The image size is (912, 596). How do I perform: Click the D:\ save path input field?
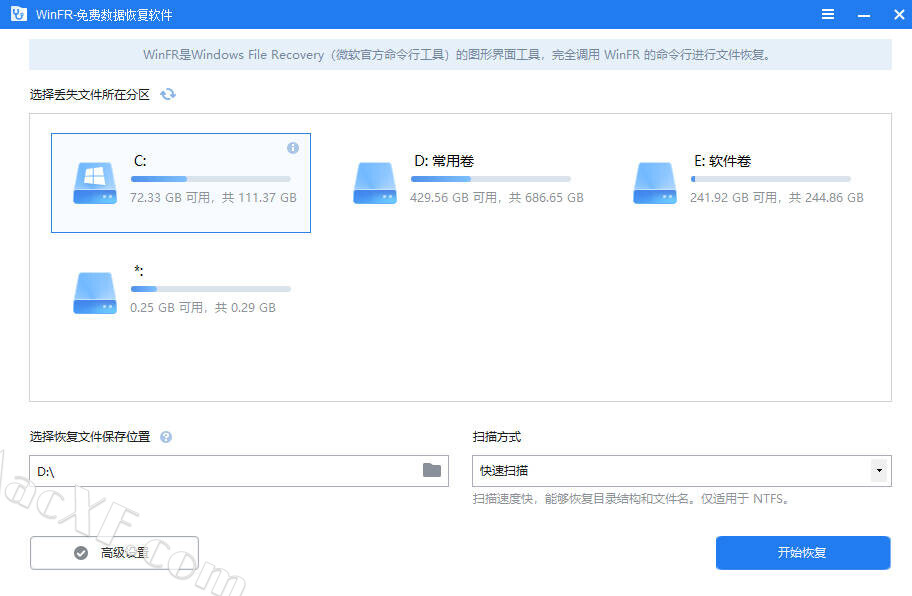tap(225, 470)
